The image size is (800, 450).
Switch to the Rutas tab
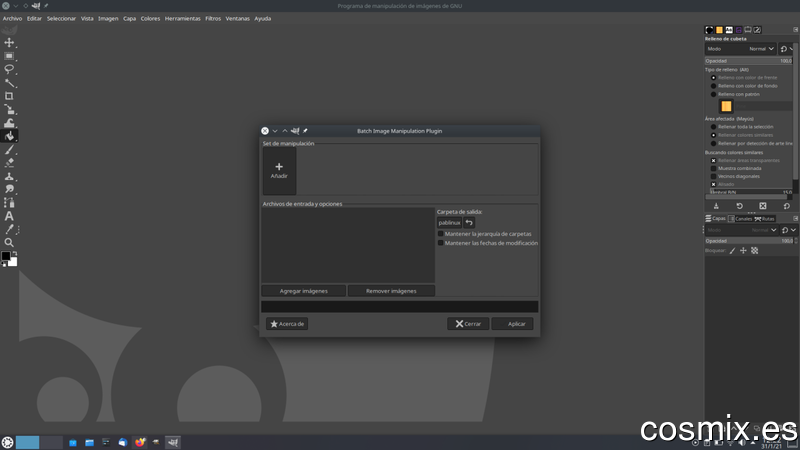tap(764, 218)
